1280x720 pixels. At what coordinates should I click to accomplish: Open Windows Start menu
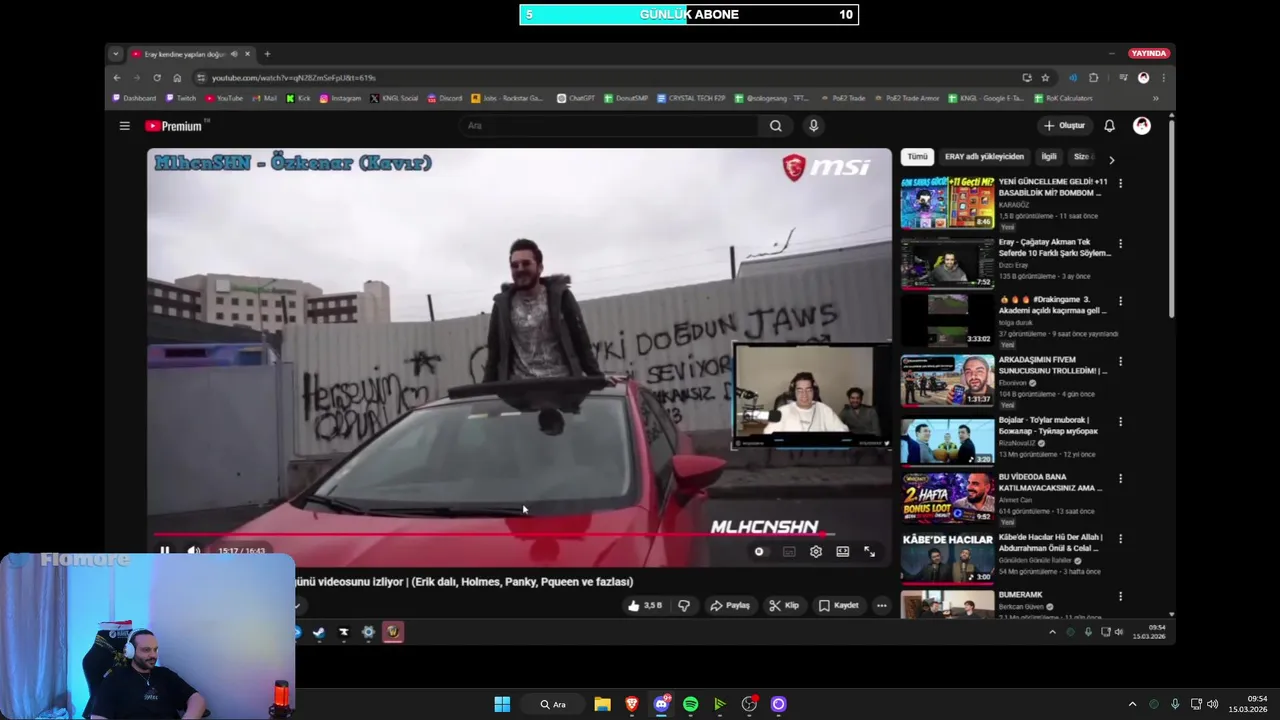pyautogui.click(x=502, y=704)
